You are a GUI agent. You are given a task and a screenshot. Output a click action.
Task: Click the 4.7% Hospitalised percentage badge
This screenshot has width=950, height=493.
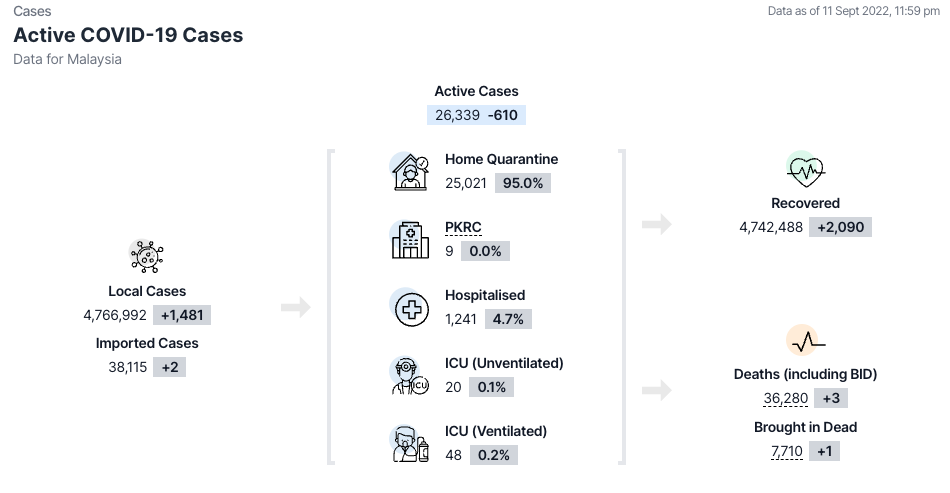pyautogui.click(x=508, y=319)
